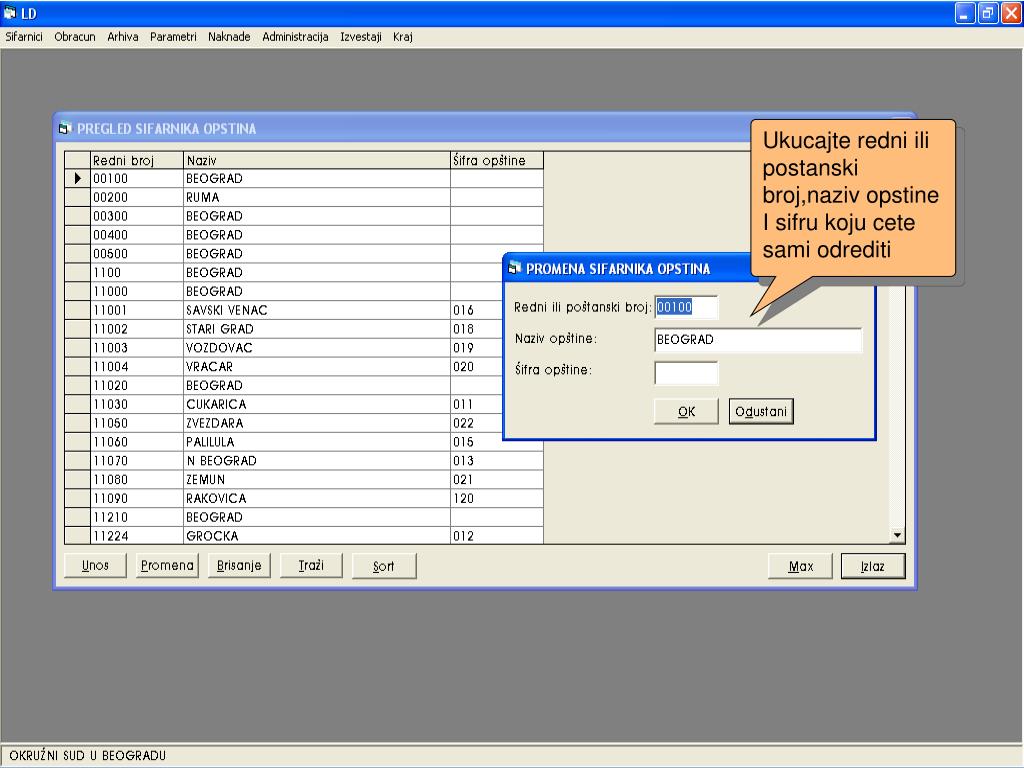Click the Traži search button
1024x768 pixels.
point(310,566)
